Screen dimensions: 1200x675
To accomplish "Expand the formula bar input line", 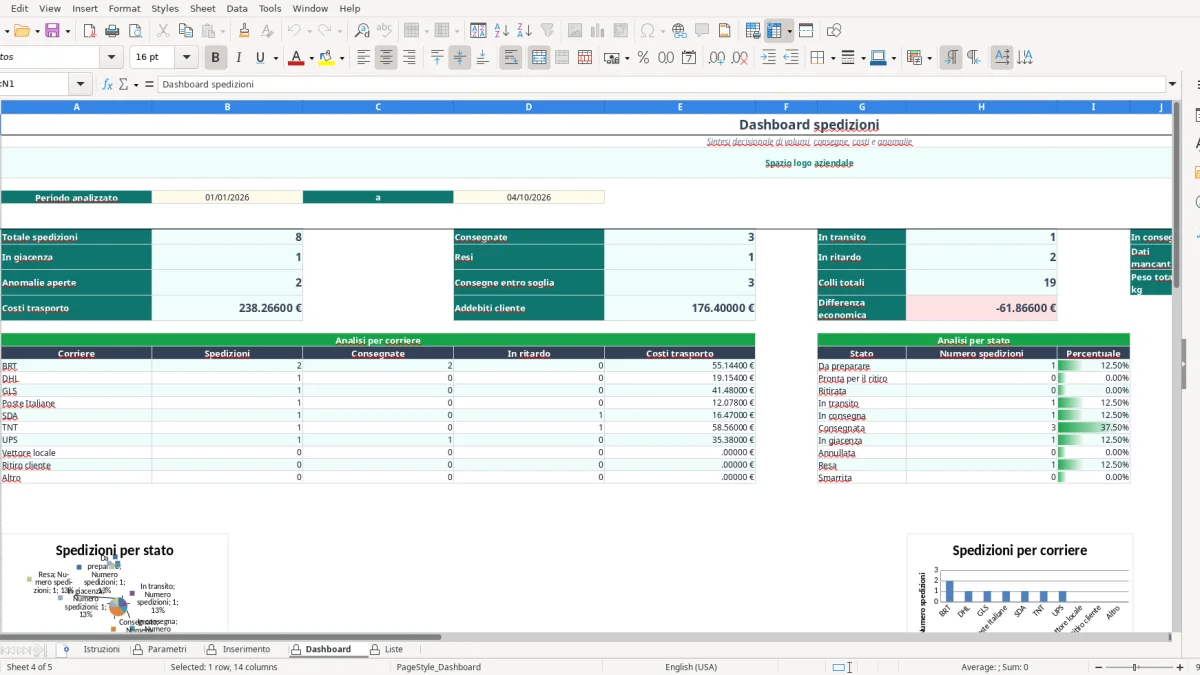I will tap(1172, 84).
